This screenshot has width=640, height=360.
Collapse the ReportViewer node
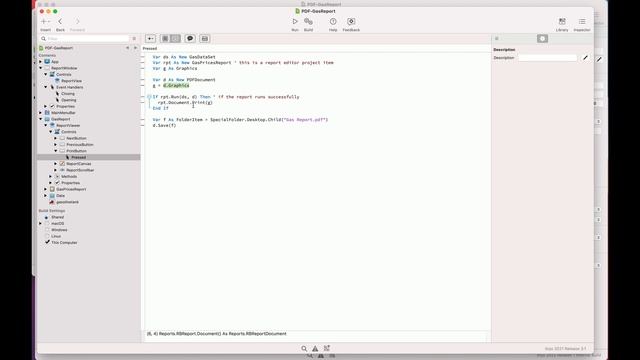click(x=46, y=125)
